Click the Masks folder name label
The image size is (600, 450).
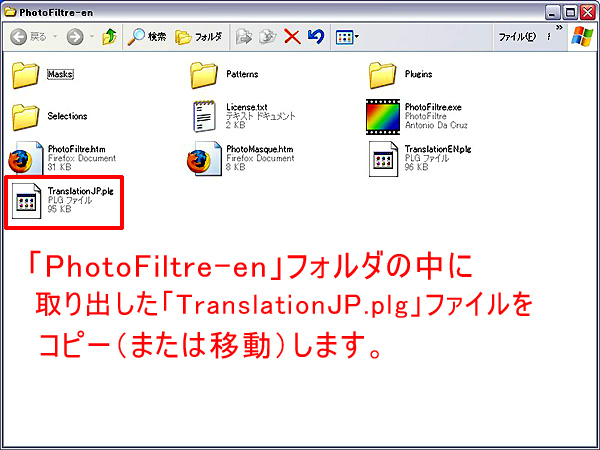tap(60, 74)
